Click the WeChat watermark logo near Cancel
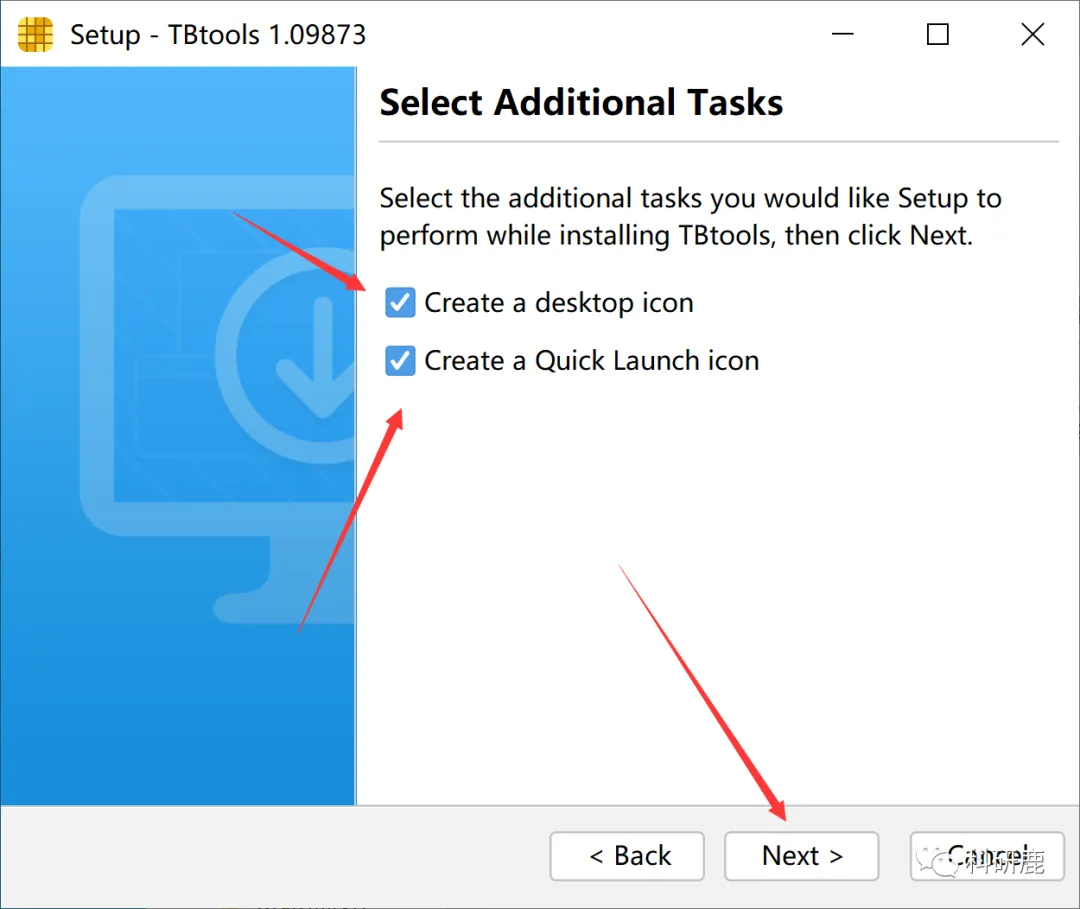 pos(938,861)
